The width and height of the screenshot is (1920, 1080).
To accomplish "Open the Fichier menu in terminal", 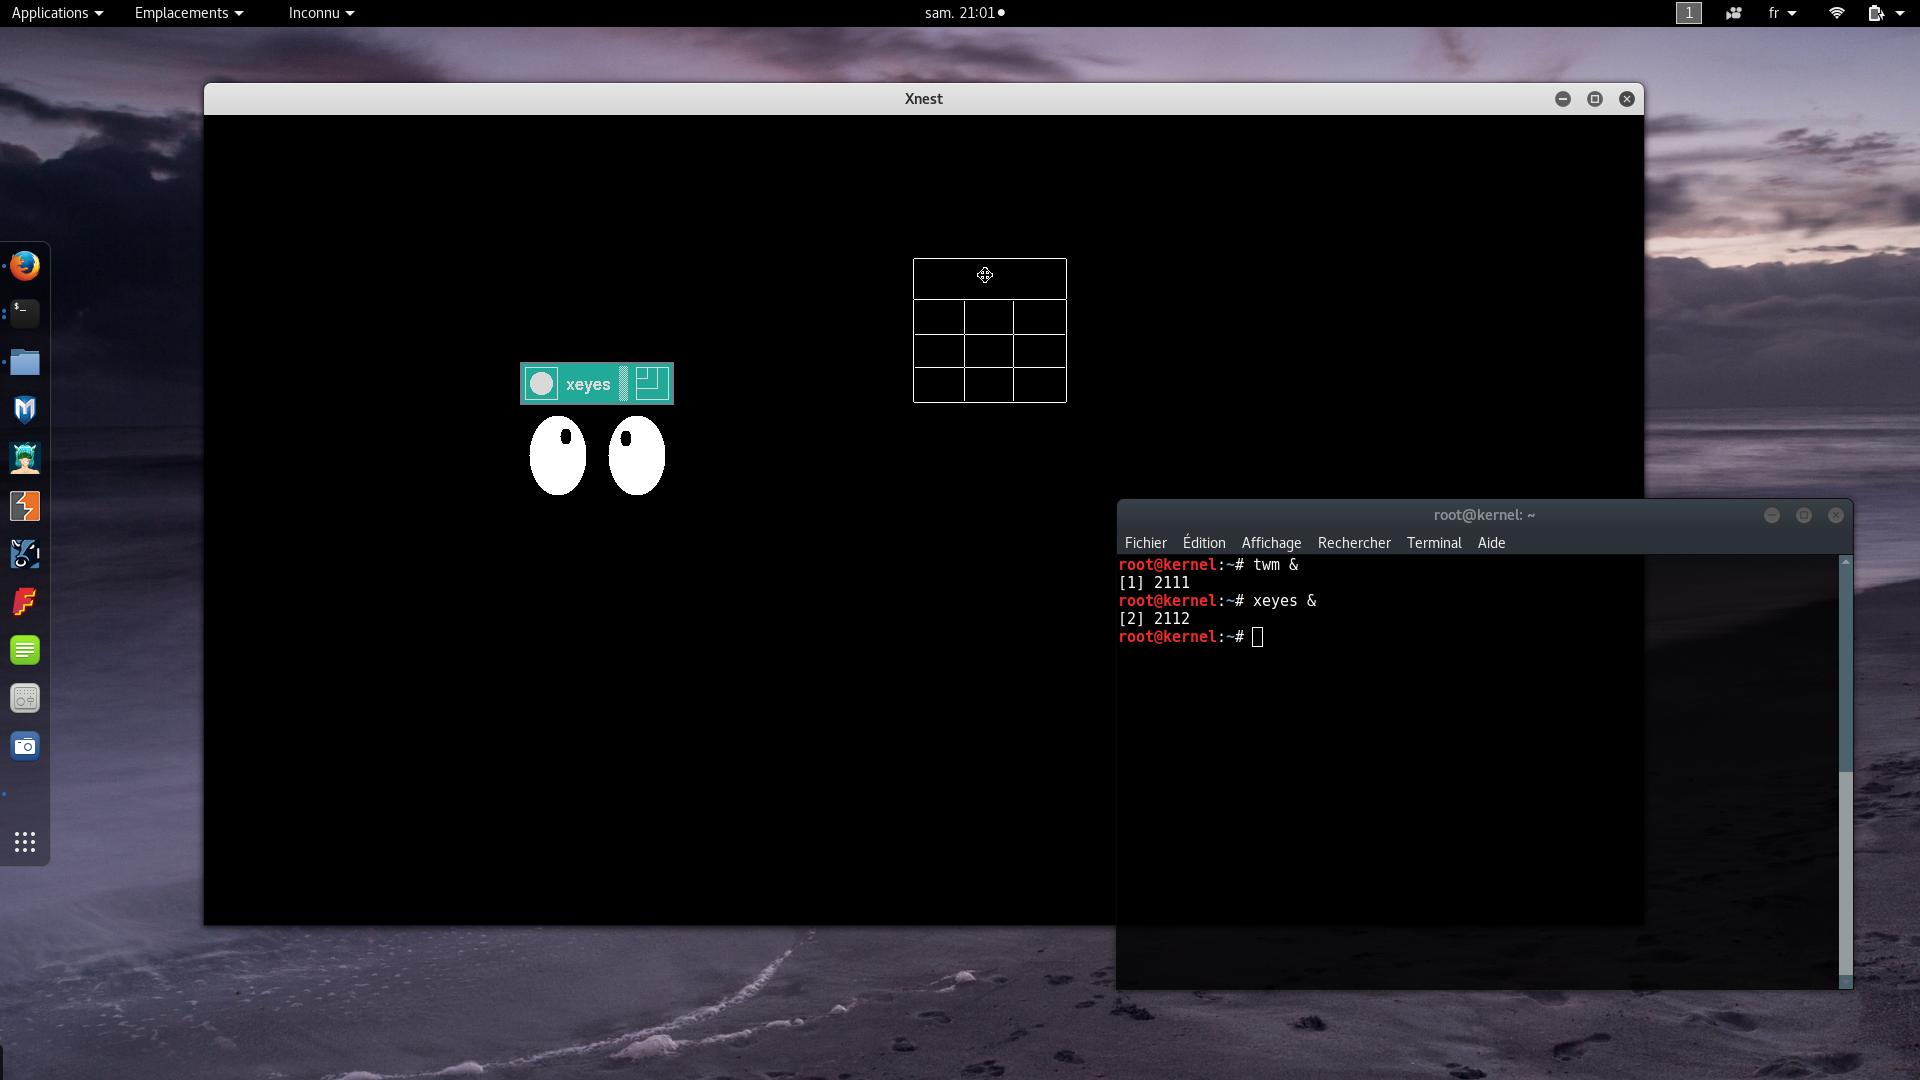I will tap(1145, 543).
